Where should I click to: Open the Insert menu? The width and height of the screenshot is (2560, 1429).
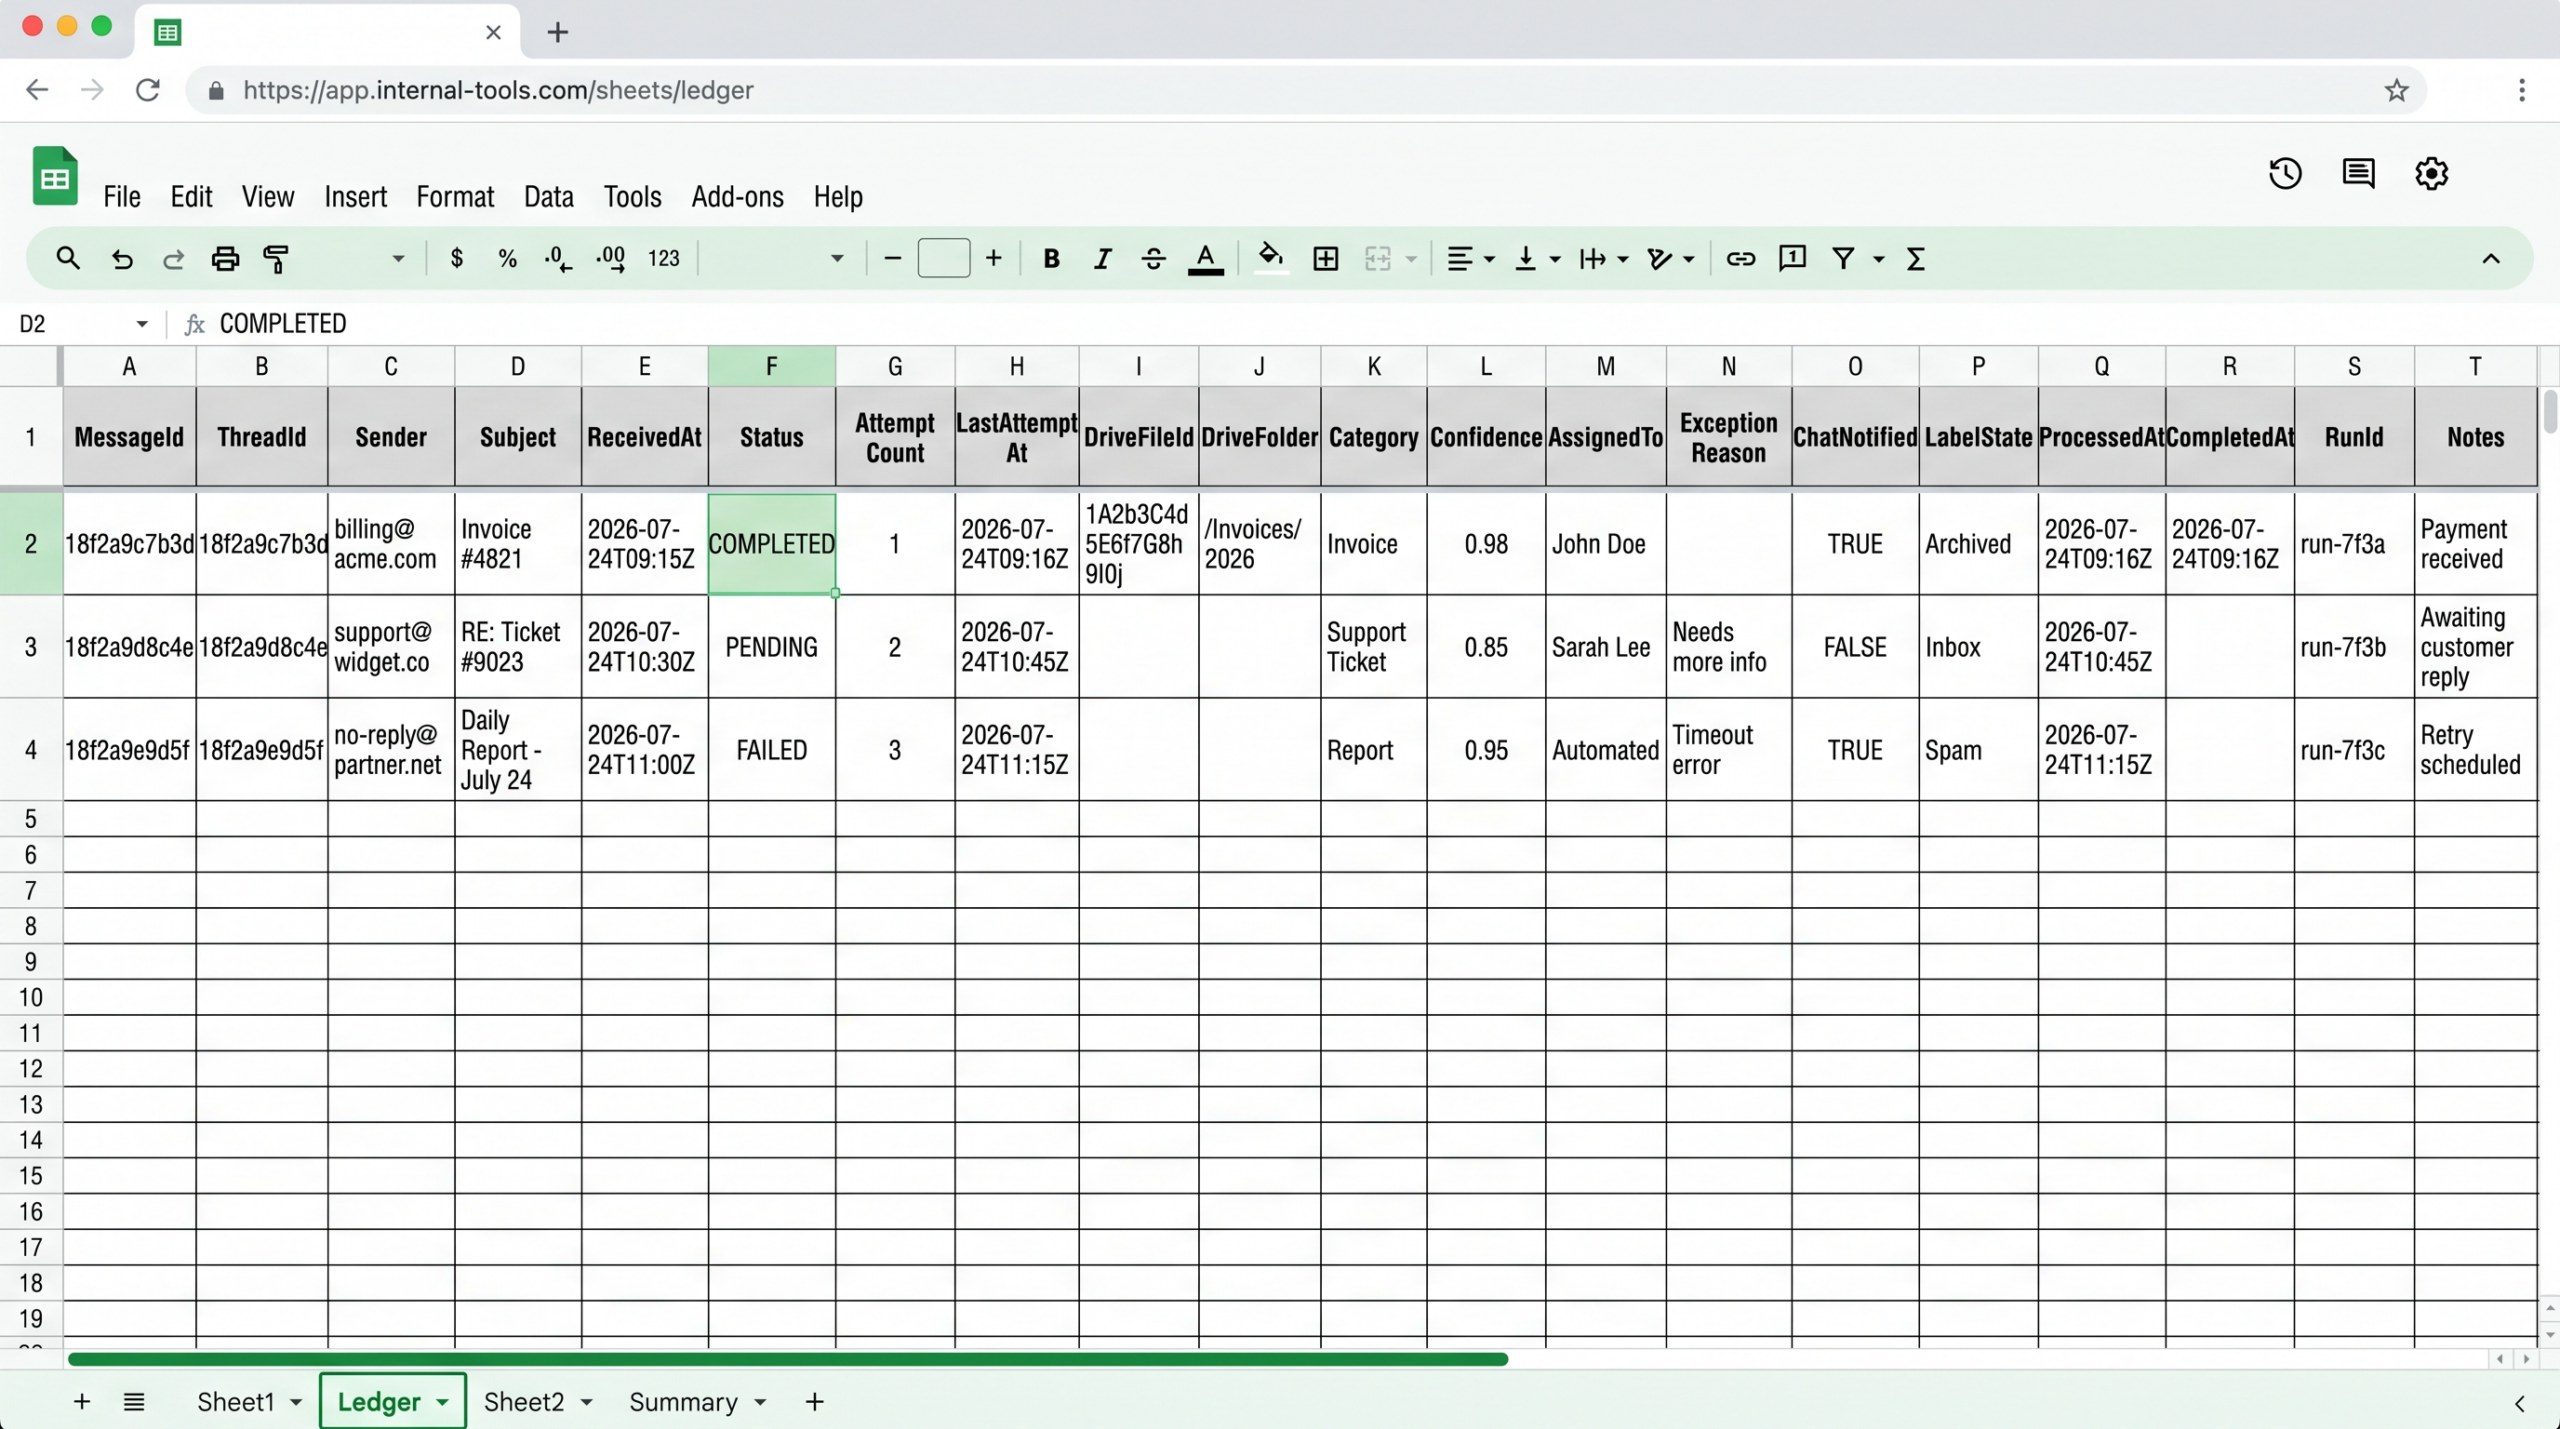(x=355, y=197)
